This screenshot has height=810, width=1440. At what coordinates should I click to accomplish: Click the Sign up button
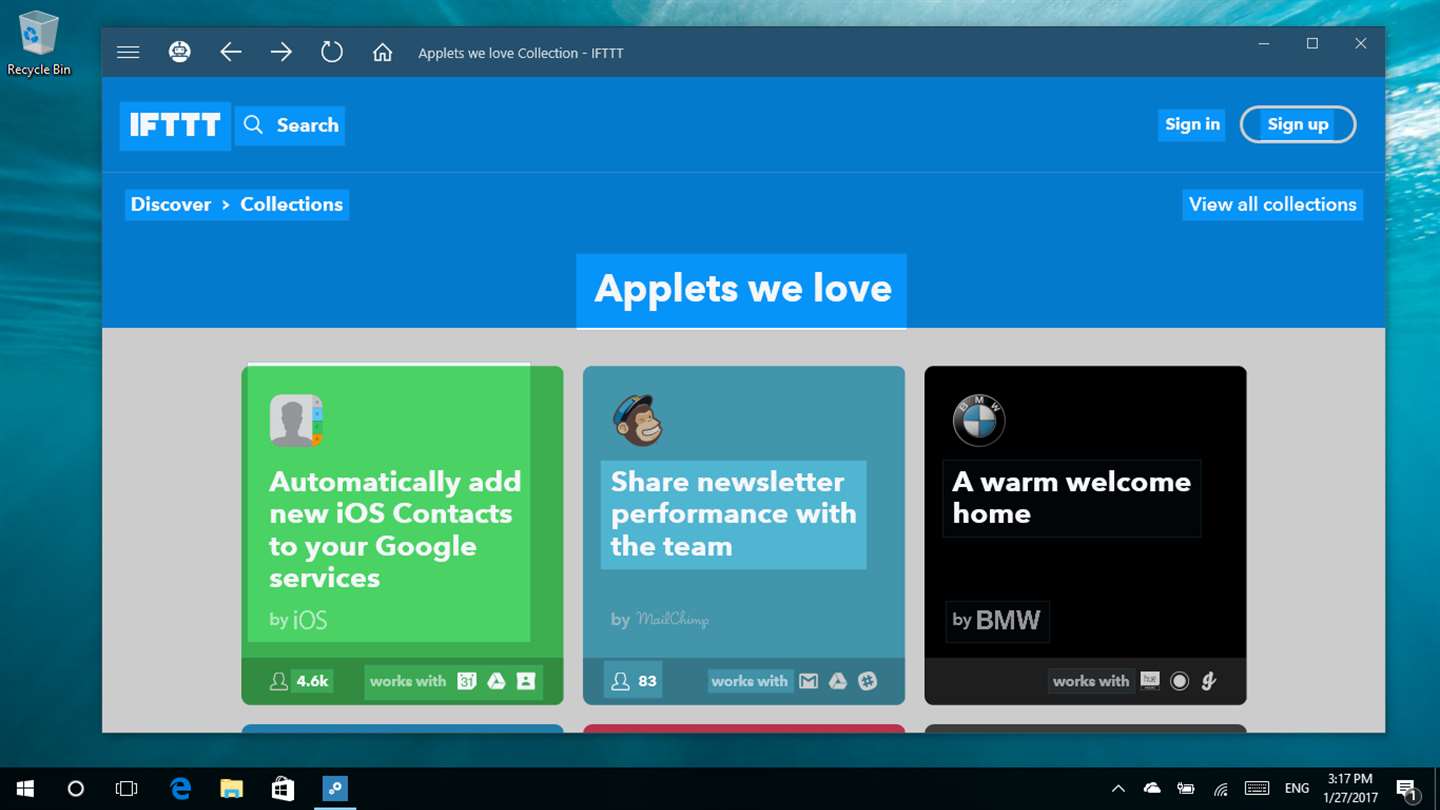coord(1298,124)
